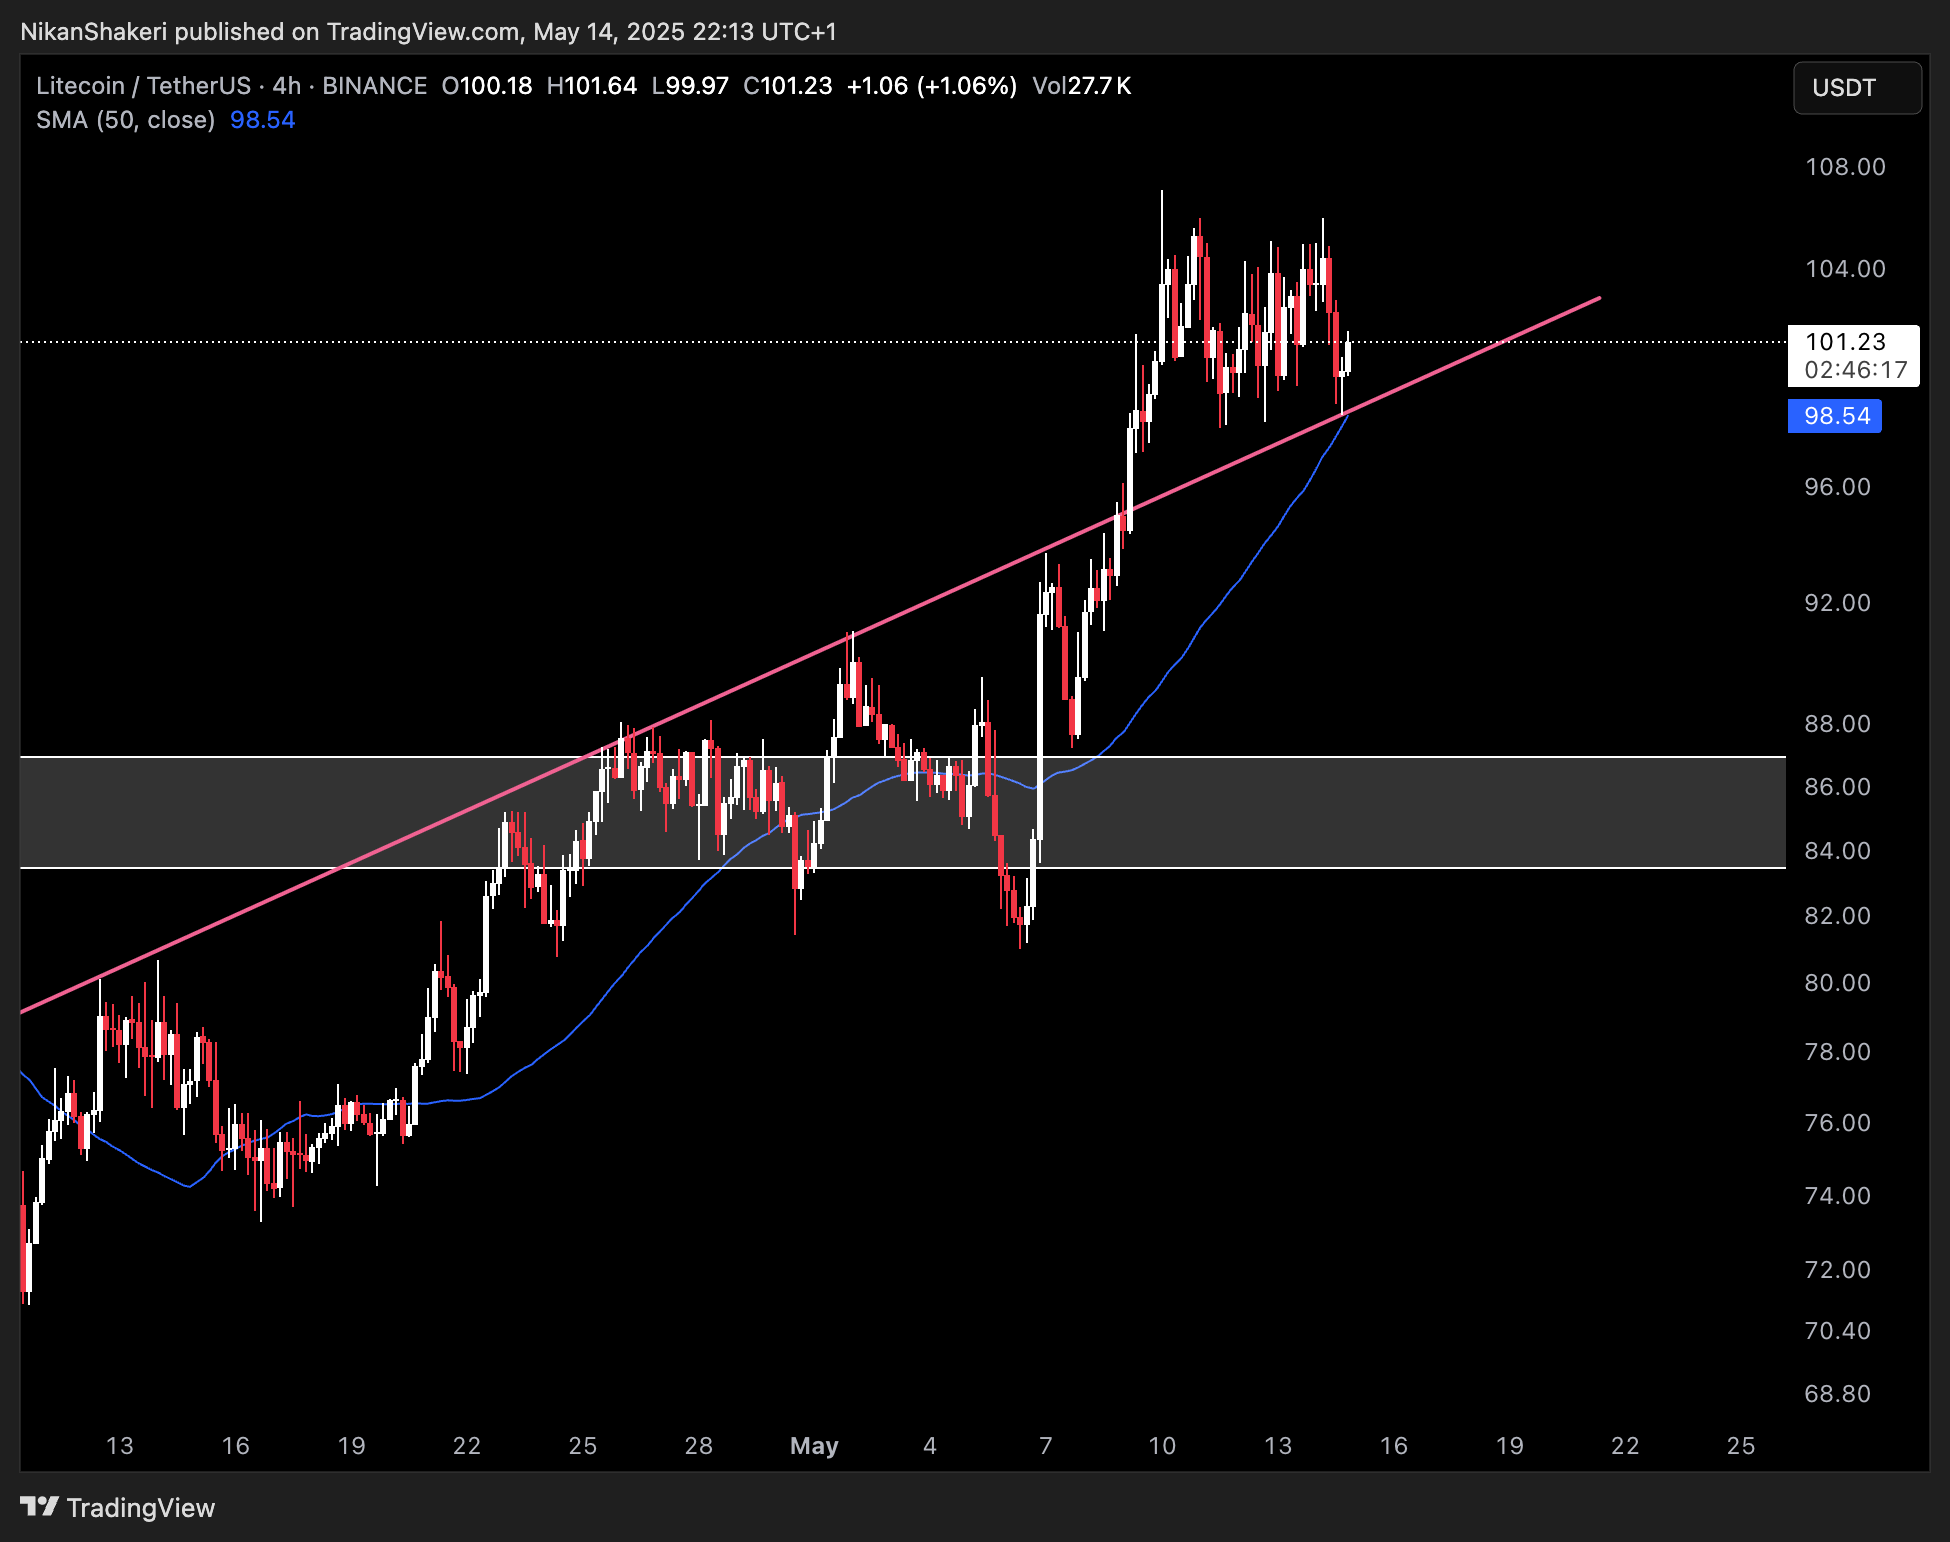
Task: Click the high value H101.64 in header
Action: (x=592, y=86)
